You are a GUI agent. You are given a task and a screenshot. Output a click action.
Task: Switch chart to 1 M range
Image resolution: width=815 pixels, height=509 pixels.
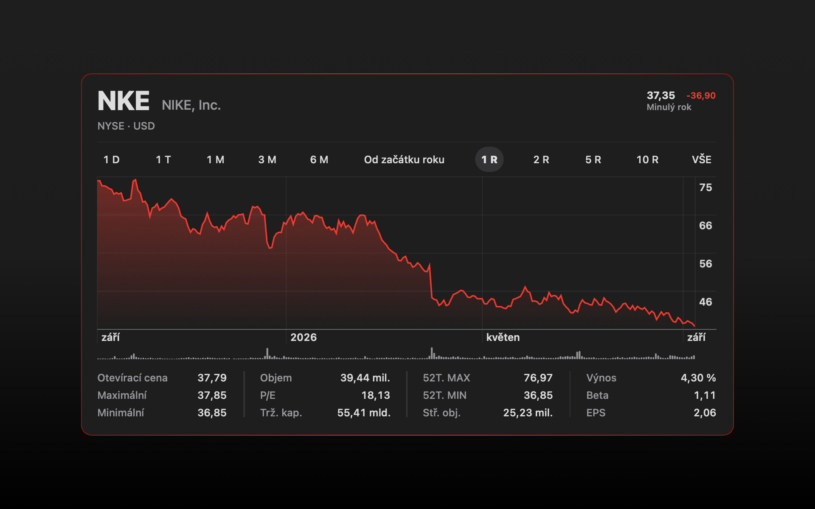215,160
